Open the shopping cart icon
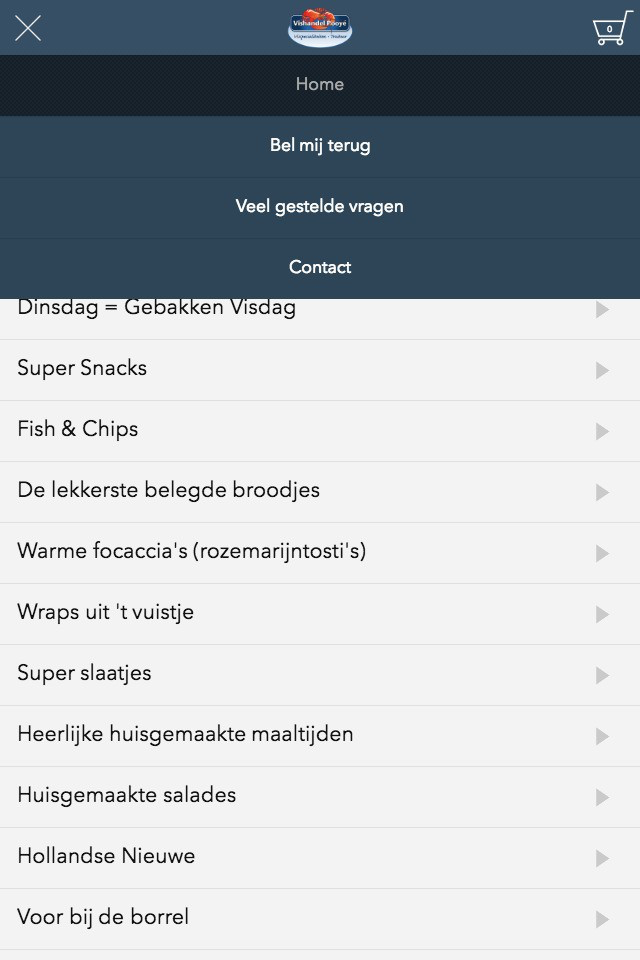 tap(610, 28)
